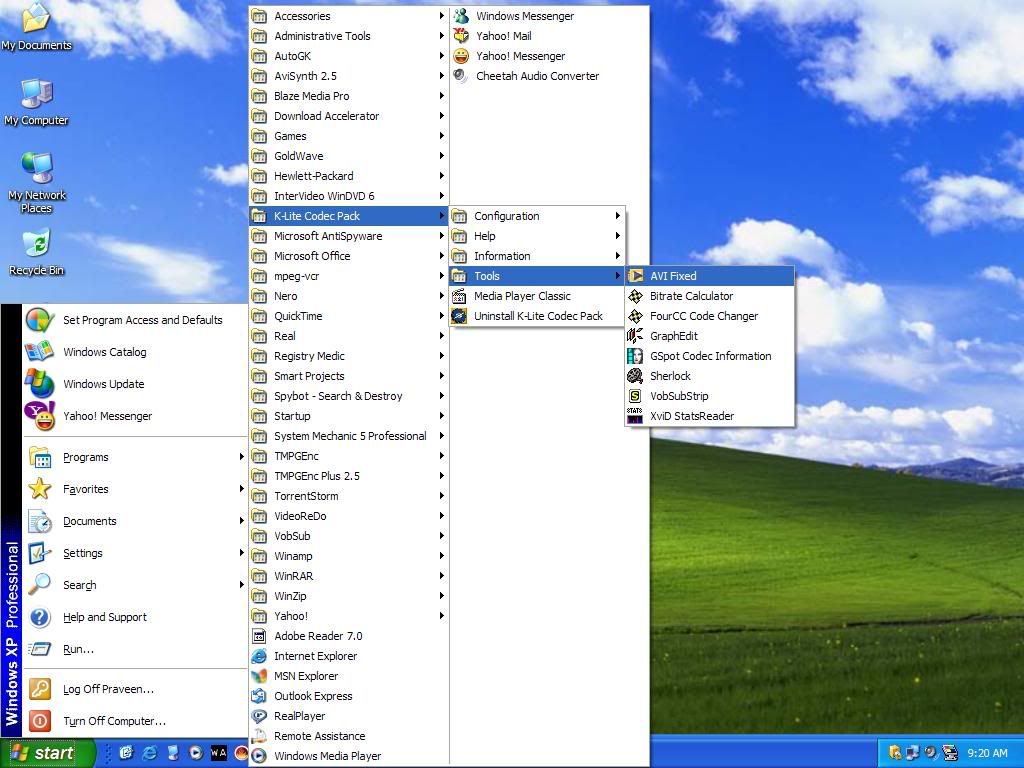Viewport: 1024px width, 768px height.
Task: Open Adobe Reader 7.0
Action: pyautogui.click(x=349, y=636)
